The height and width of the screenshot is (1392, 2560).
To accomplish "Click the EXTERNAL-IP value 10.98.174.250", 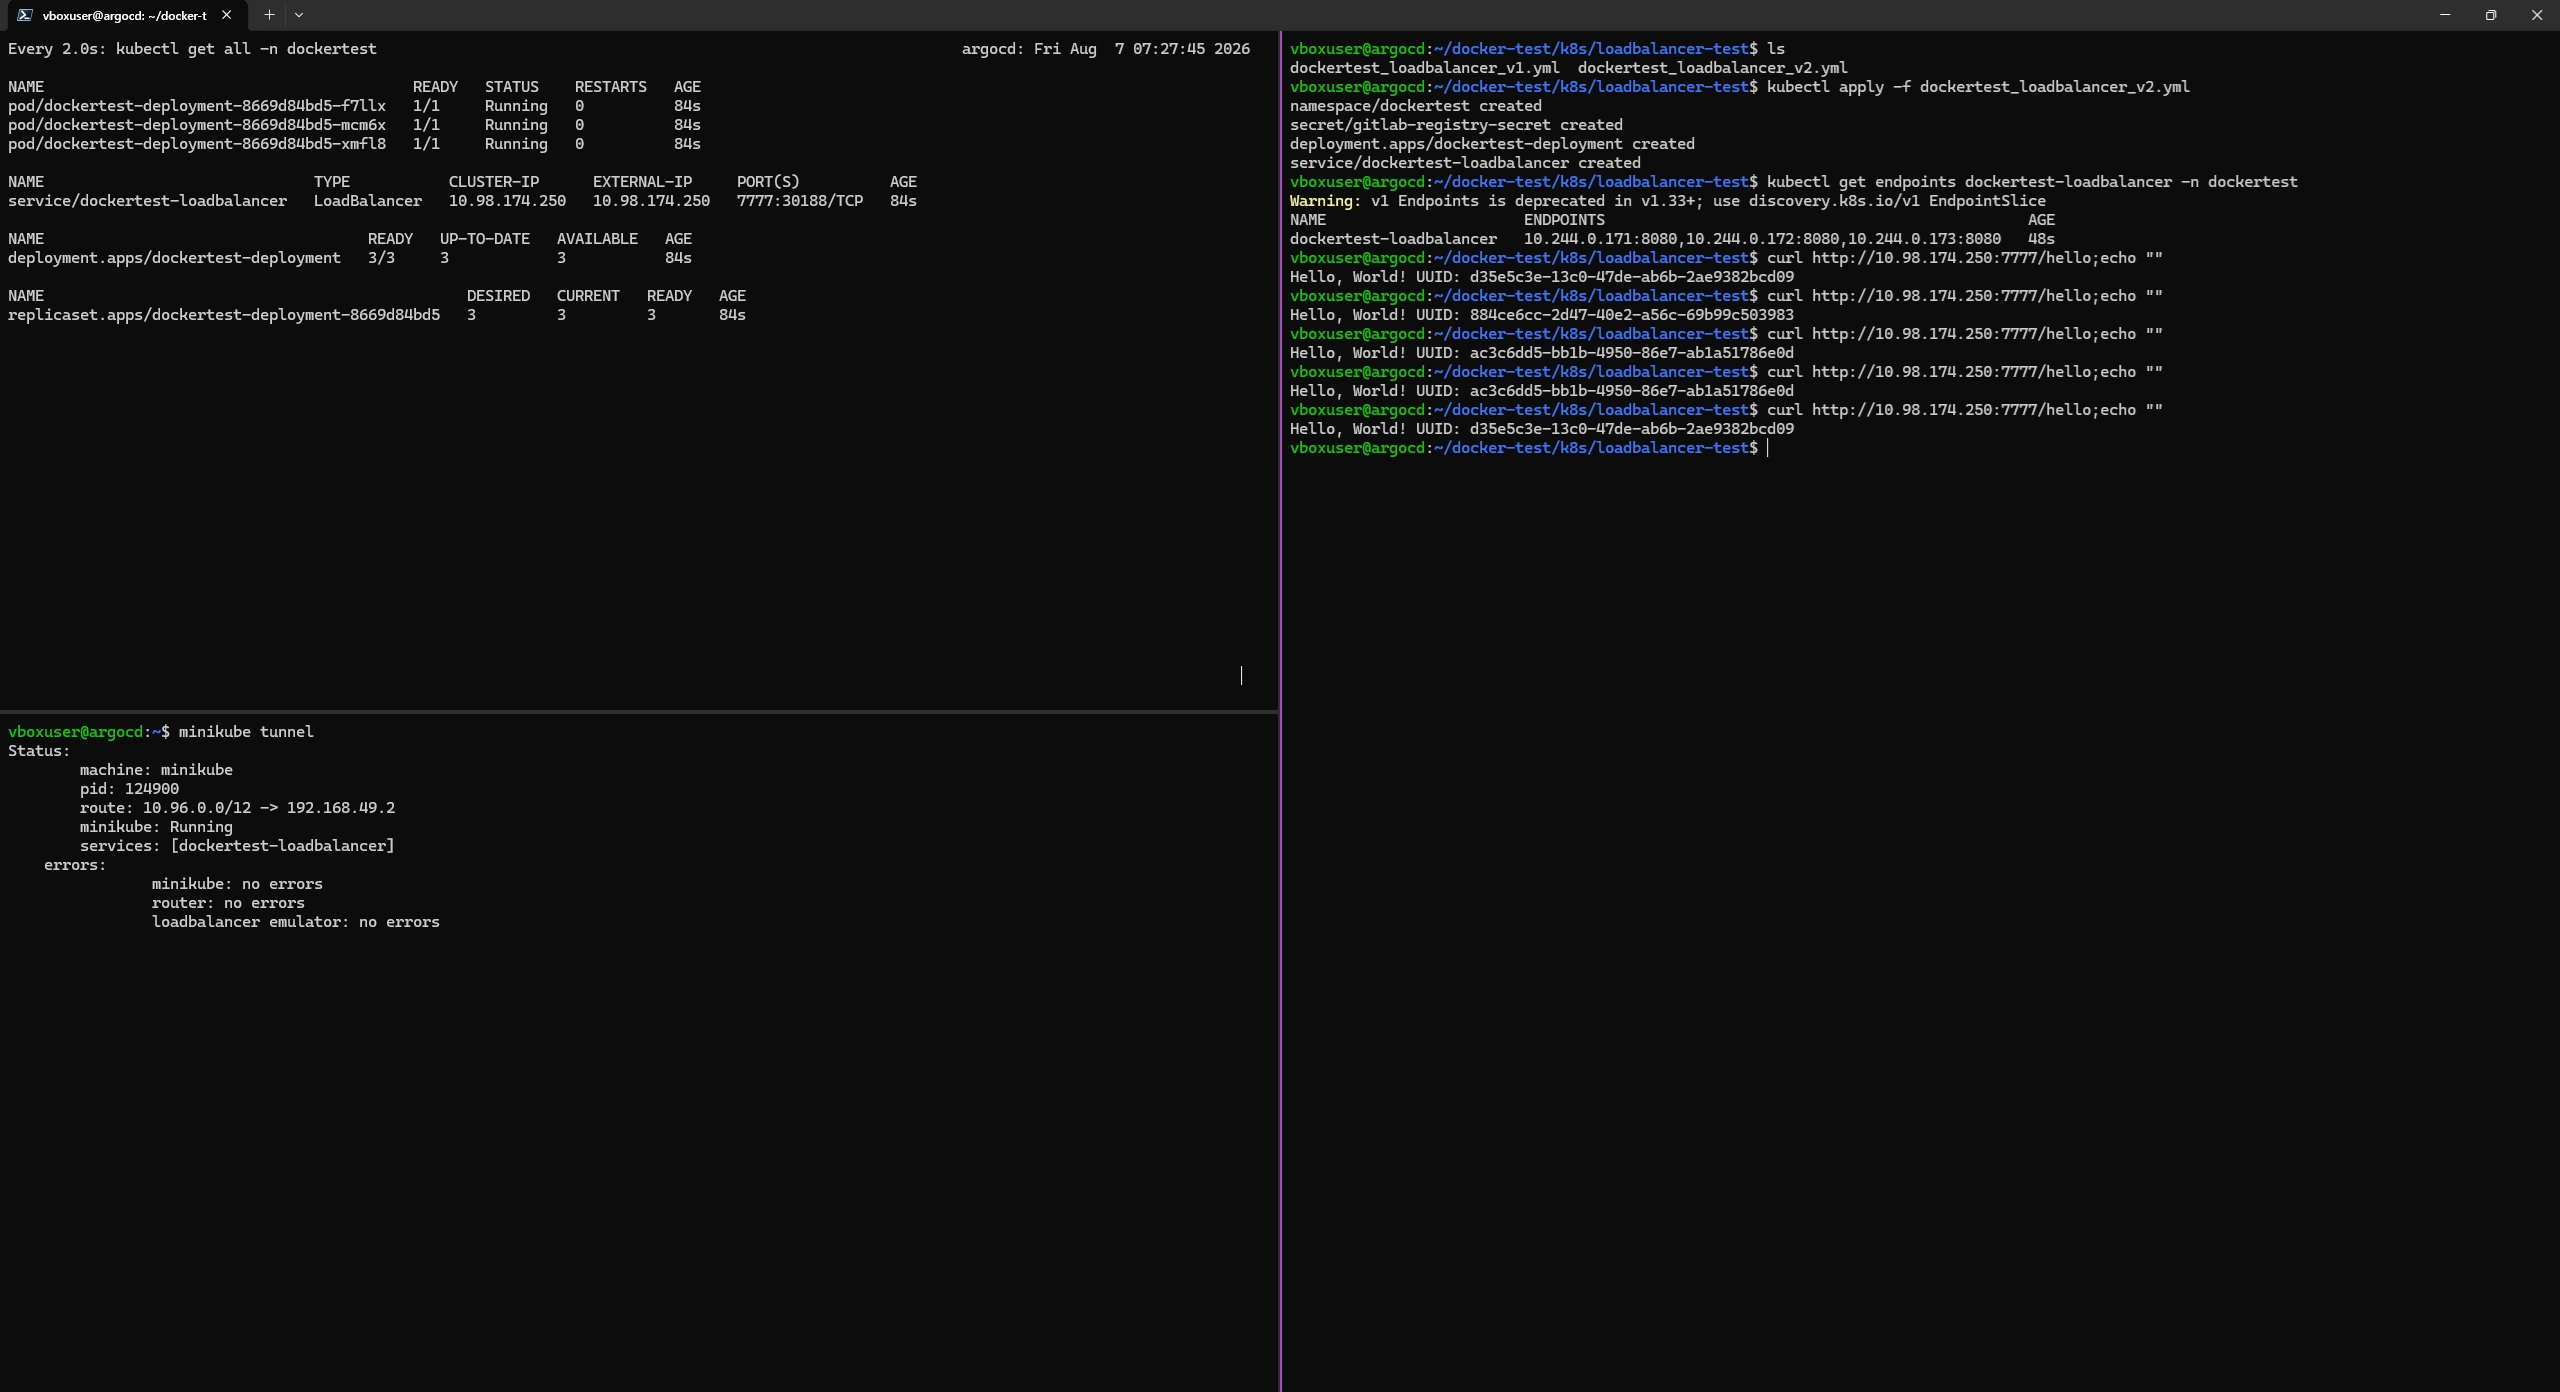I will click(651, 201).
